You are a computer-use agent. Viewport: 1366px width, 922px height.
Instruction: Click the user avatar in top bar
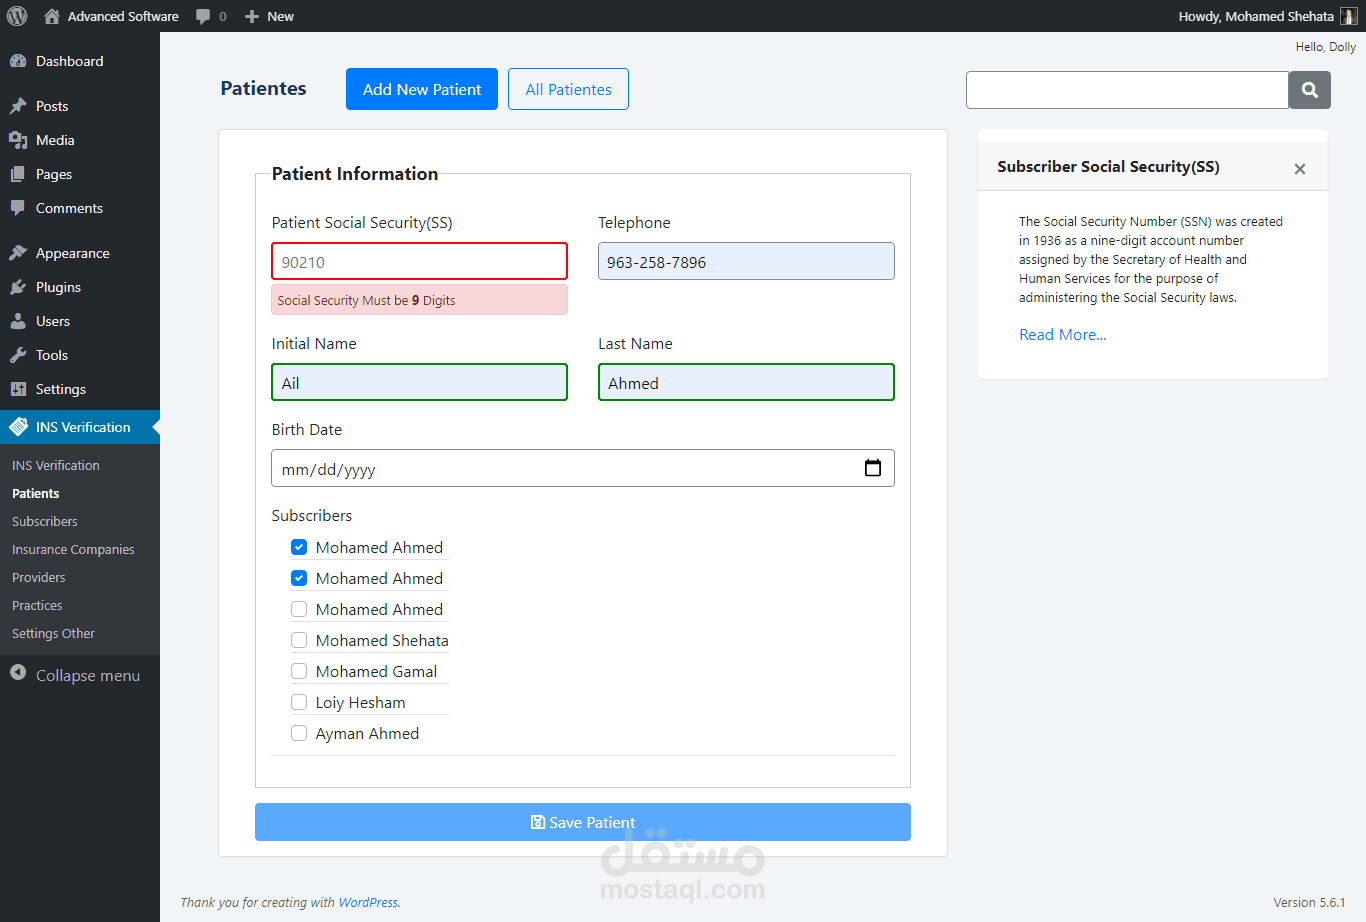coord(1348,16)
